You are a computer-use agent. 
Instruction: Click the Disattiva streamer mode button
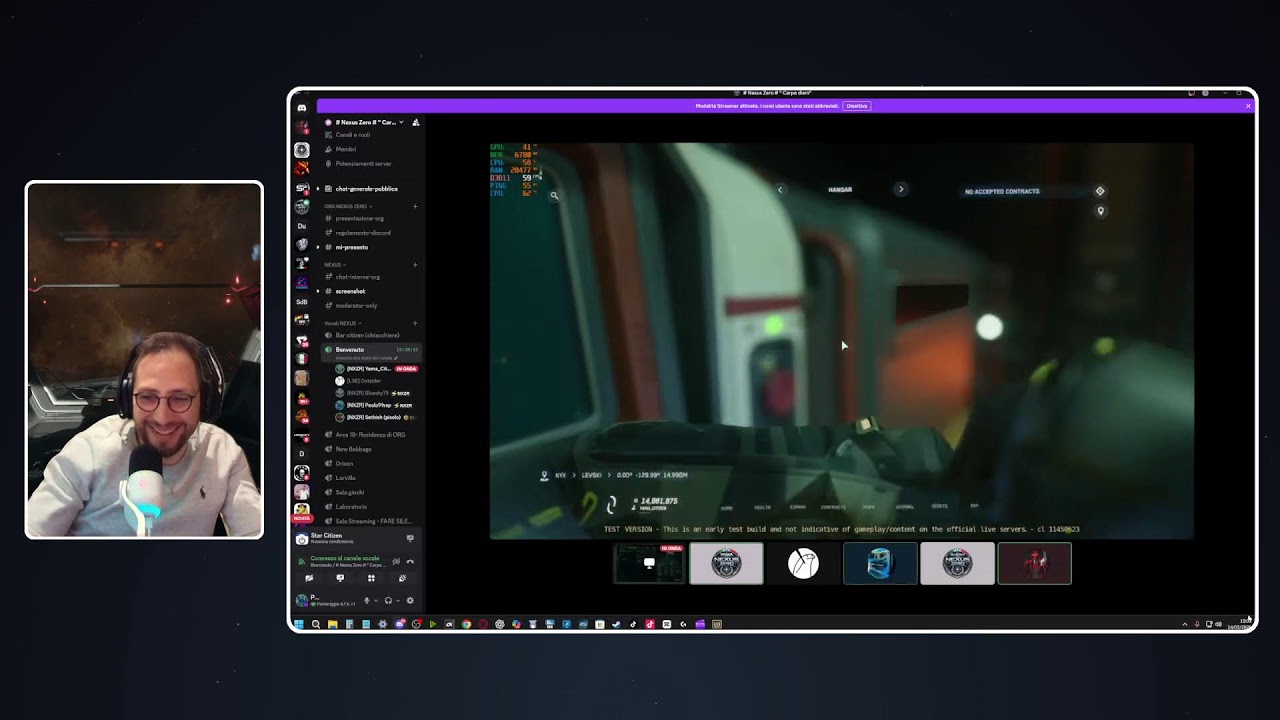[x=856, y=106]
